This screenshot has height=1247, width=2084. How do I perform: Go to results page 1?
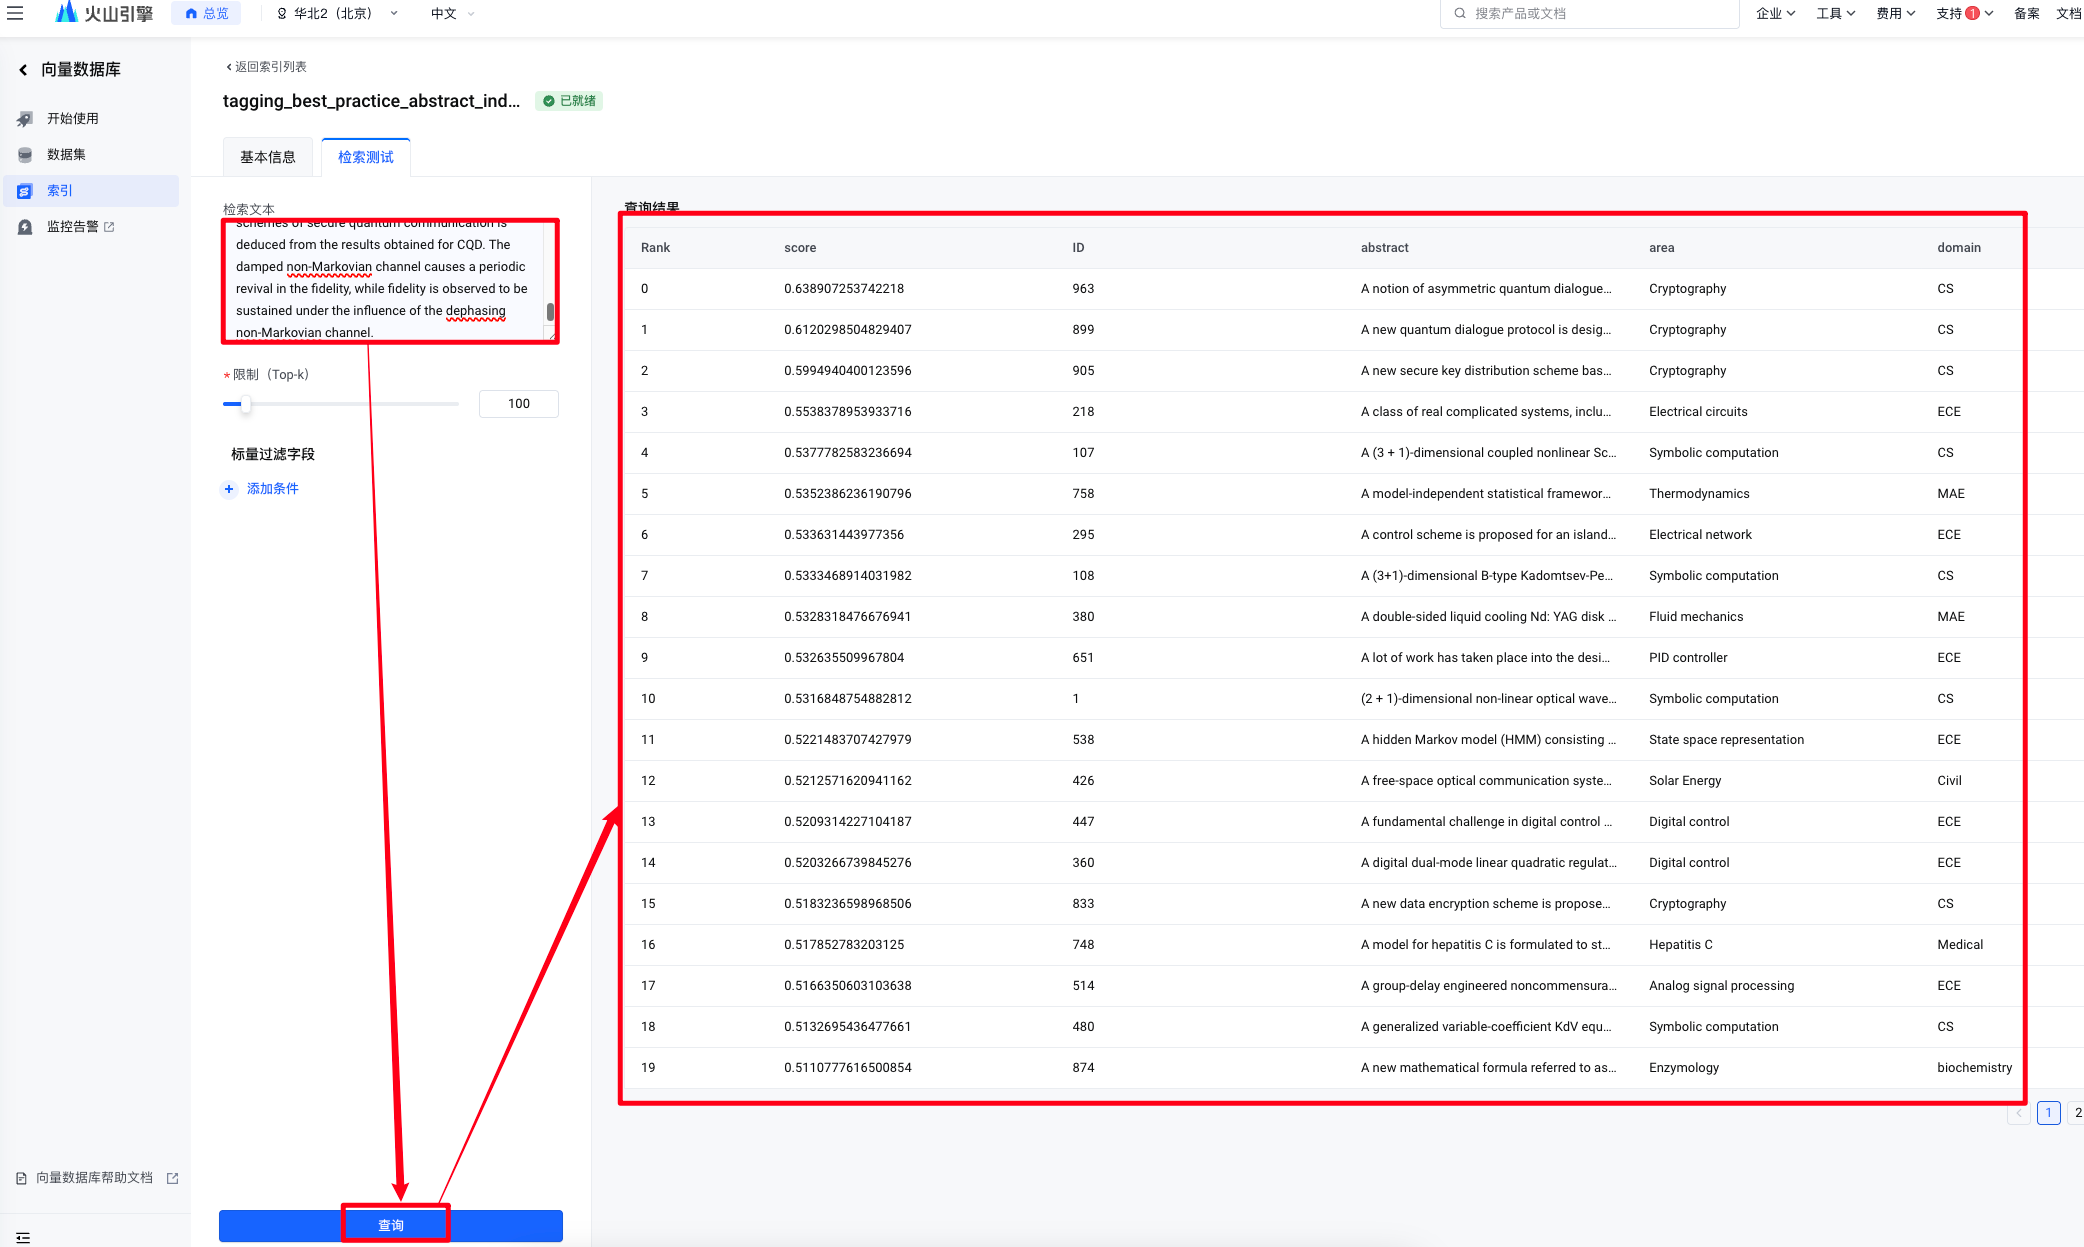pos(2048,1112)
